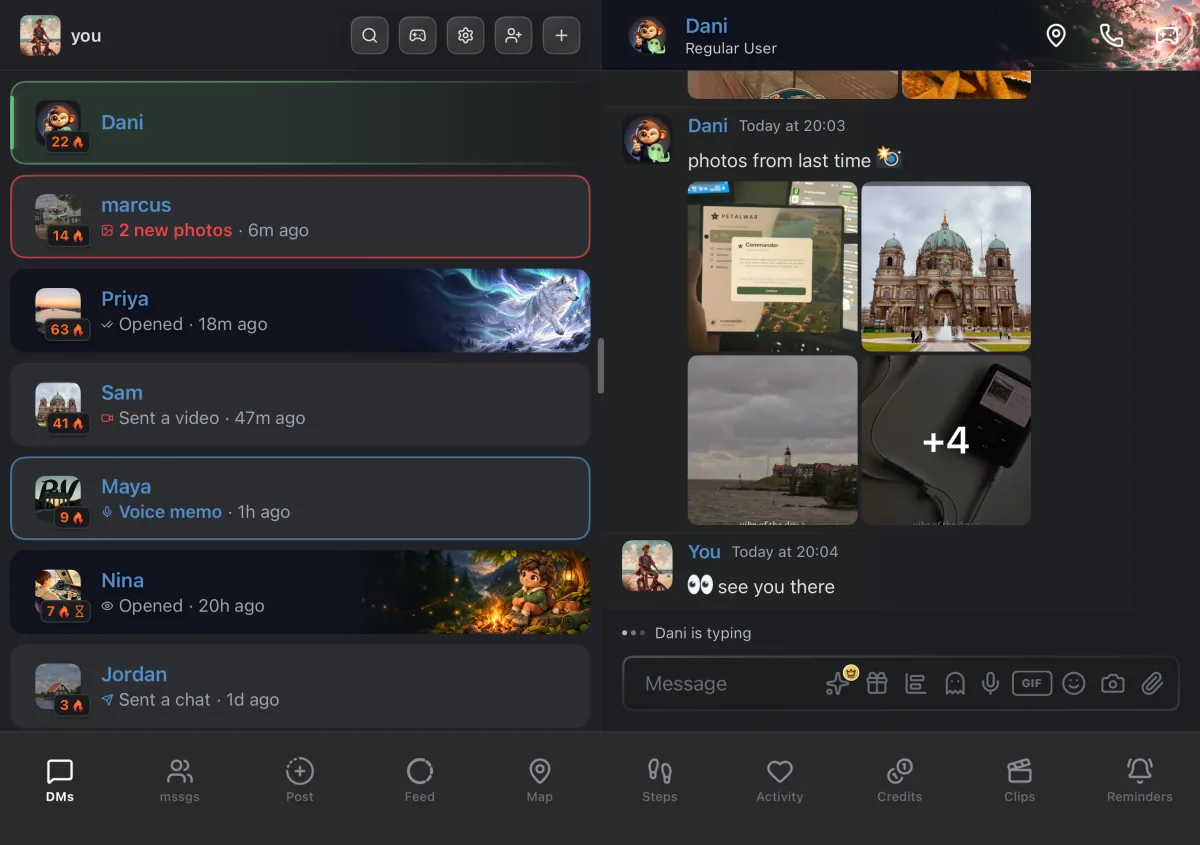Open the Dani conversation in list
This screenshot has width=1200, height=845.
pos(300,123)
